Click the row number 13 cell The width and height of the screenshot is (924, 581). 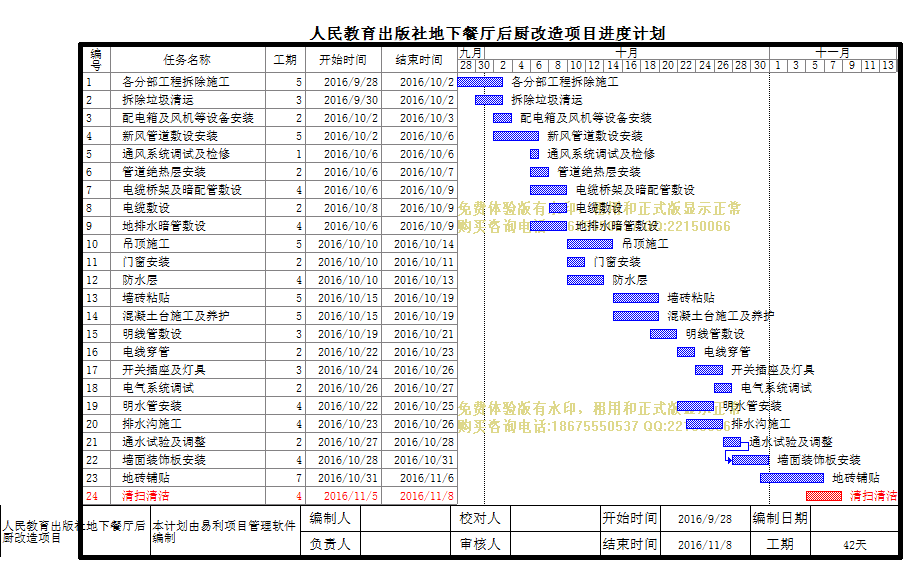click(96, 298)
